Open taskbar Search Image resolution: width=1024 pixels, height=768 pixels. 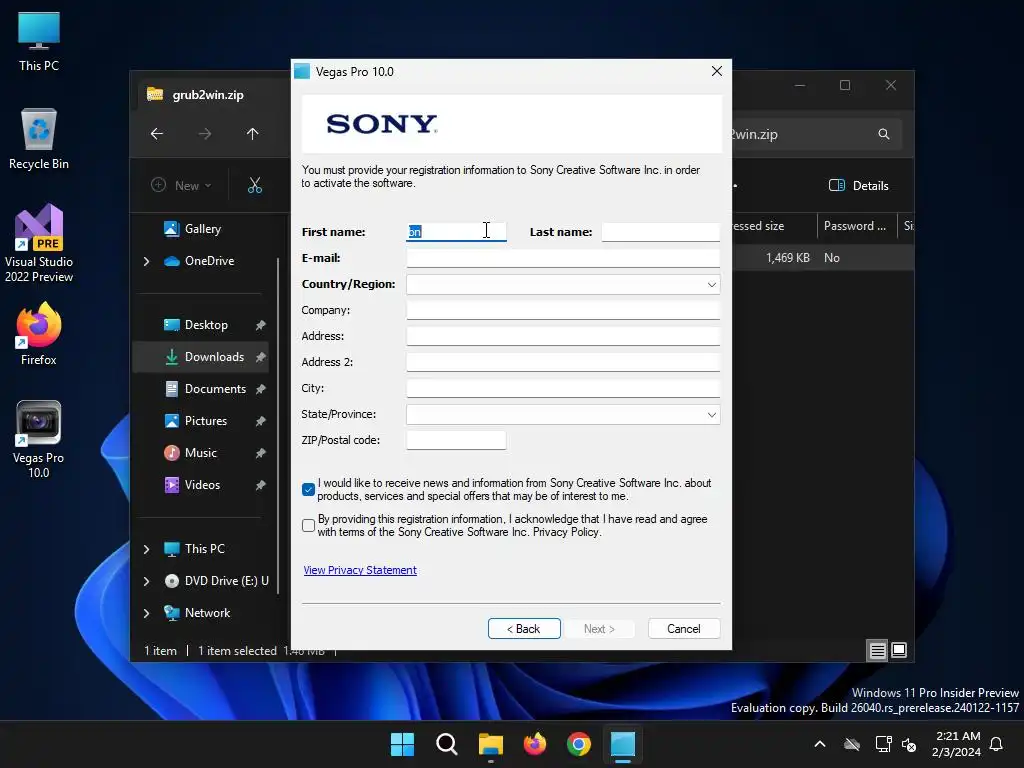(447, 744)
